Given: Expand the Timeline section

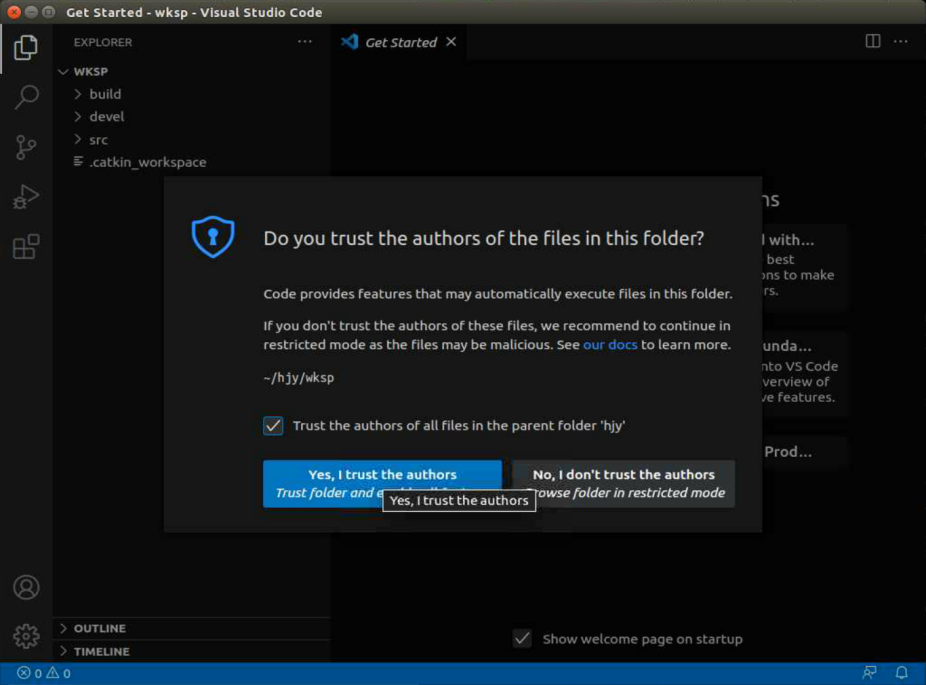Looking at the screenshot, I should 63,651.
